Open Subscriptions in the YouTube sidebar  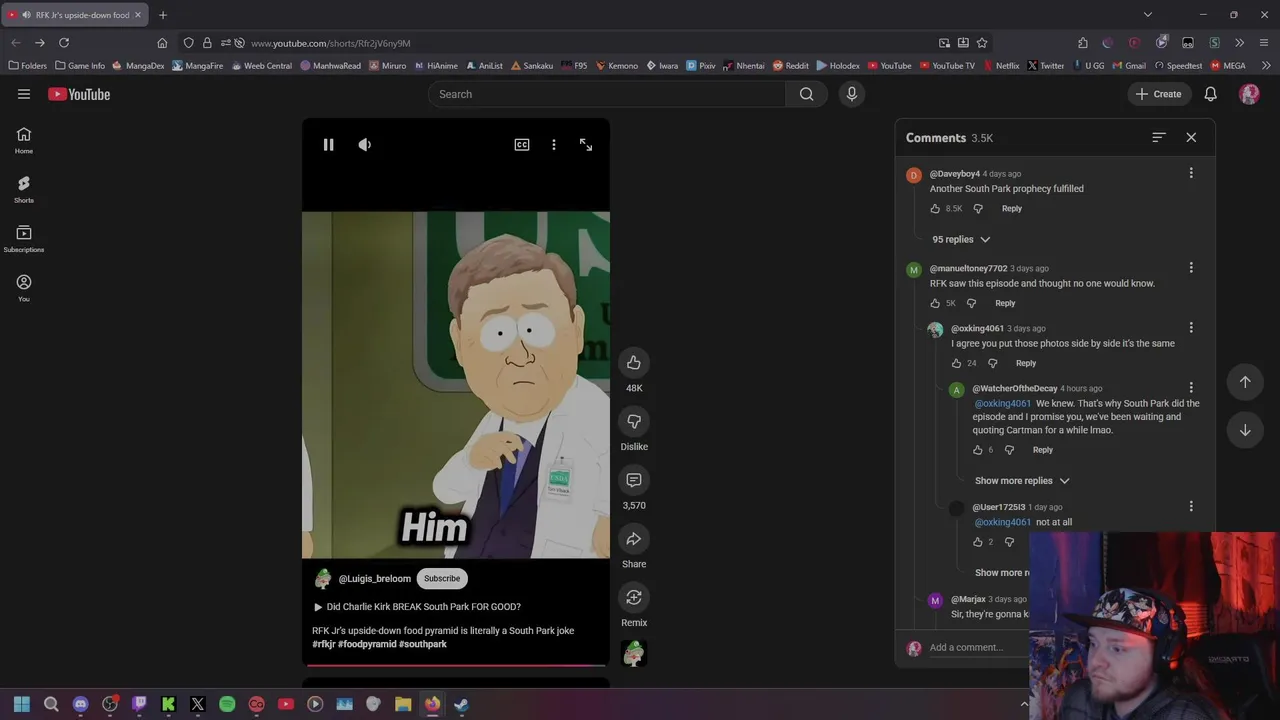[24, 238]
